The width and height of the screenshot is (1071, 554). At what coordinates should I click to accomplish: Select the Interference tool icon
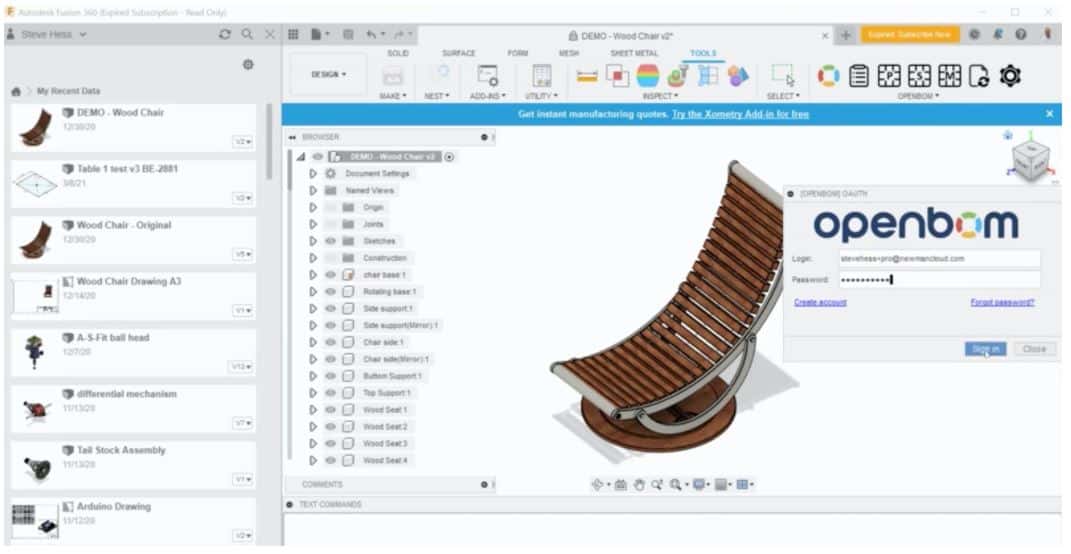[x=617, y=76]
